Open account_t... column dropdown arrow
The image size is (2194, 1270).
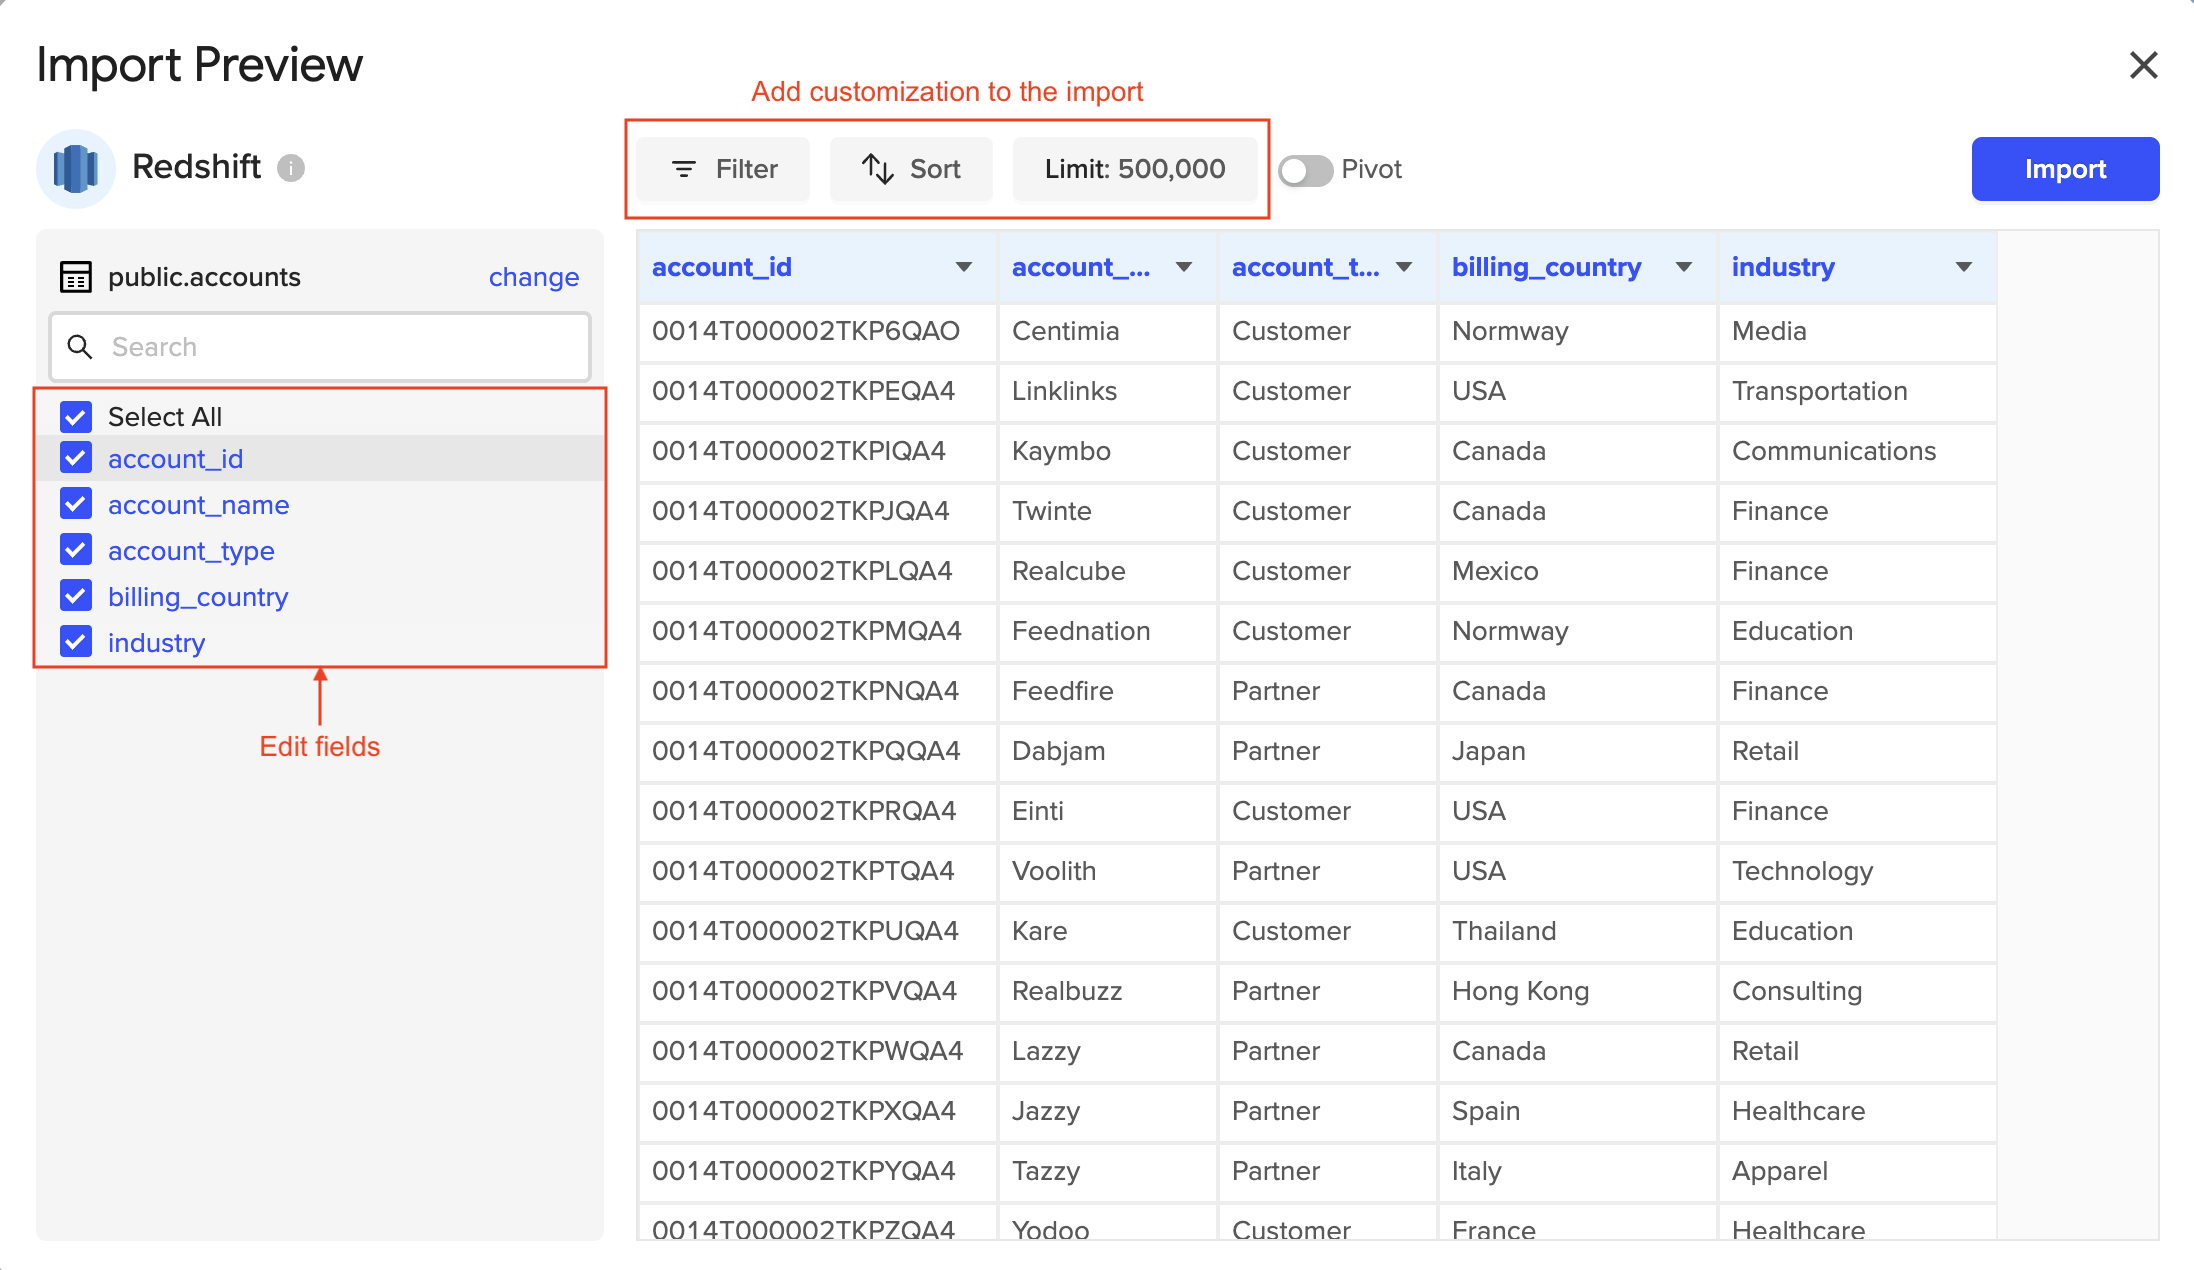point(1404,267)
